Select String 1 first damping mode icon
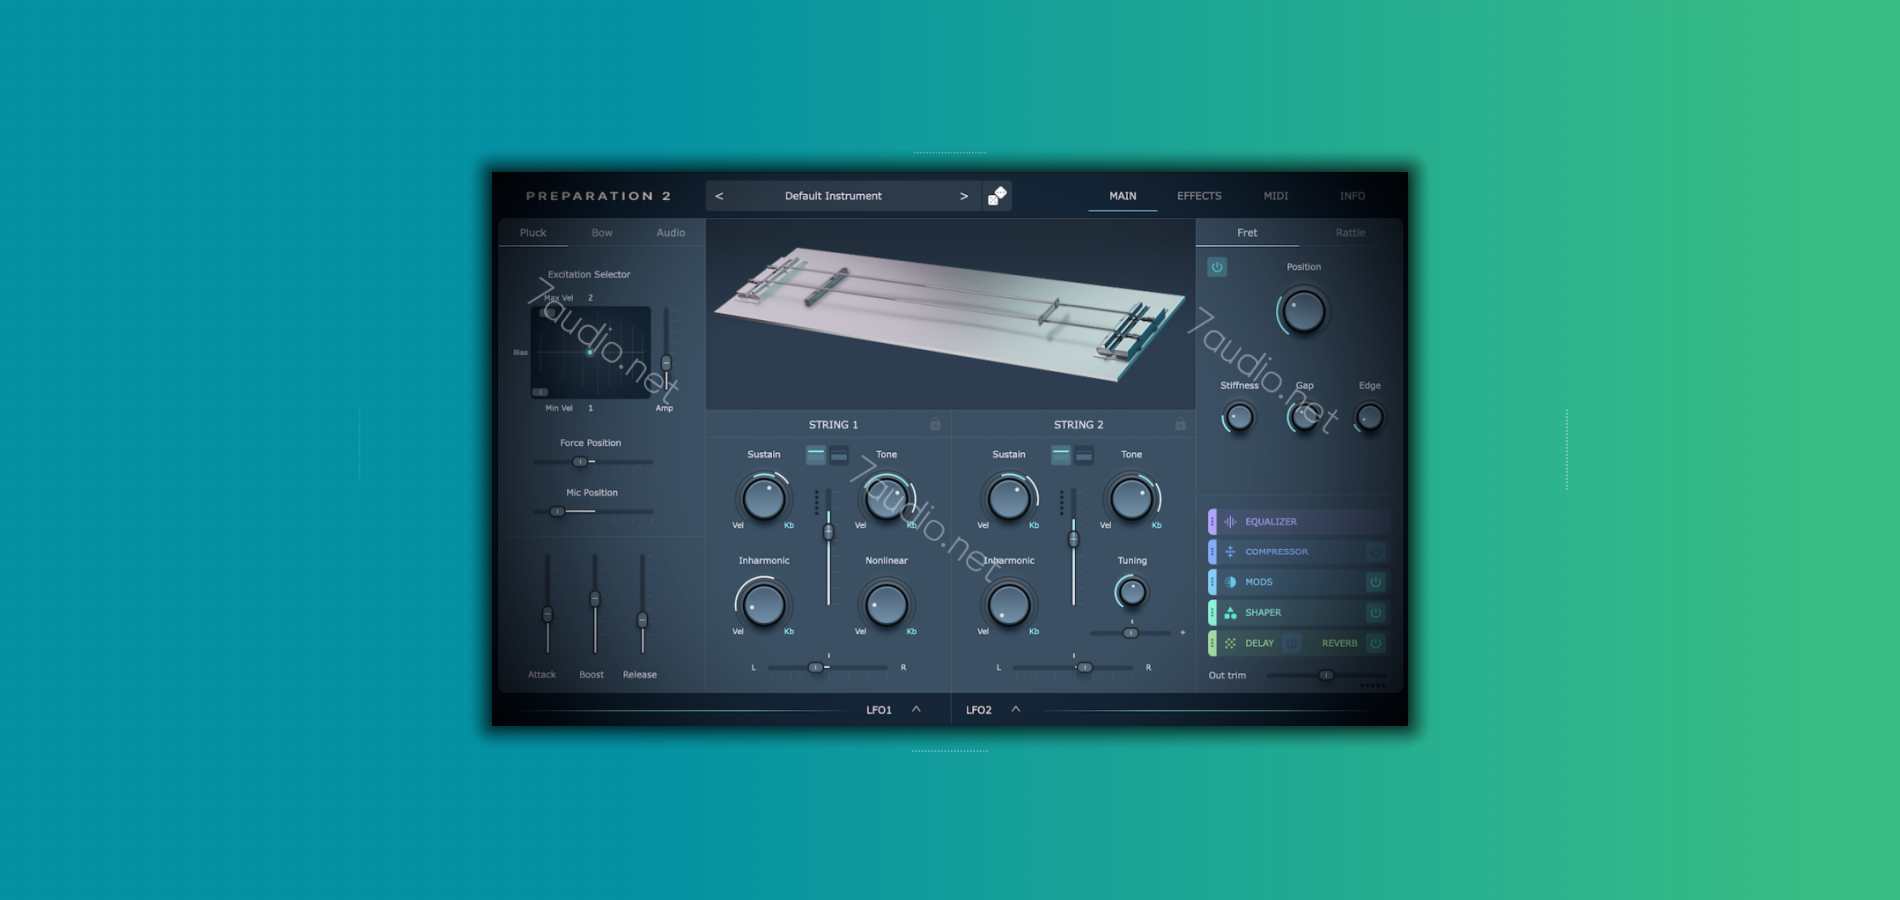1900x900 pixels. 816,455
